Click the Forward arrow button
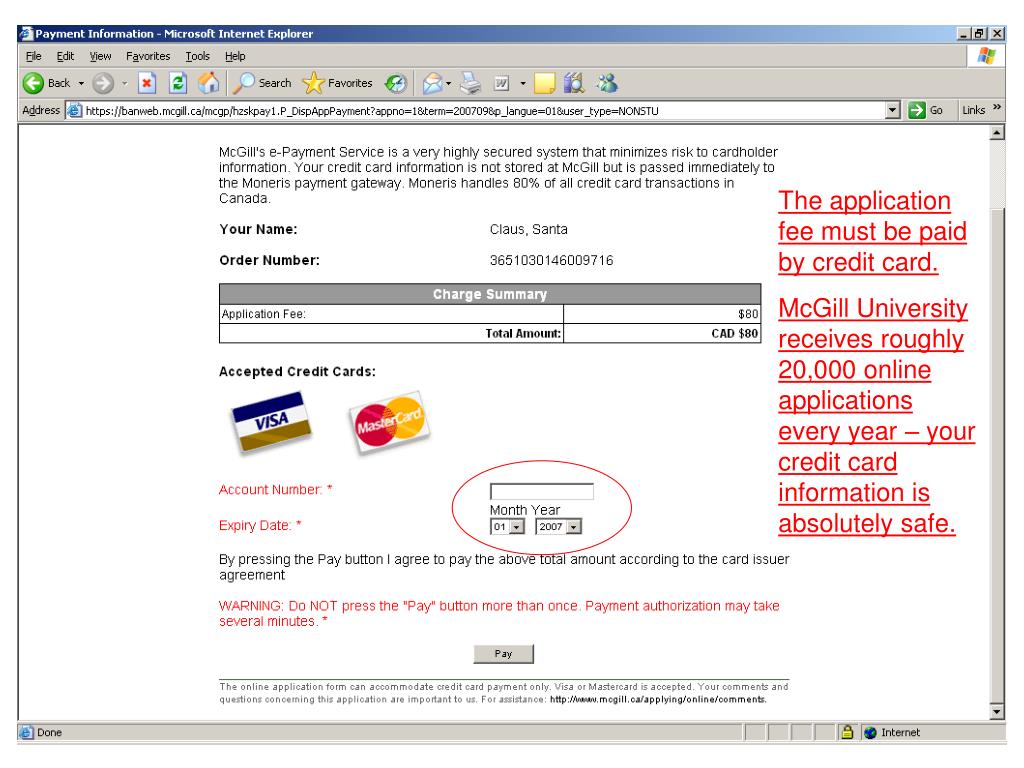Image resolution: width=1024 pixels, height=768 pixels. click(x=103, y=83)
